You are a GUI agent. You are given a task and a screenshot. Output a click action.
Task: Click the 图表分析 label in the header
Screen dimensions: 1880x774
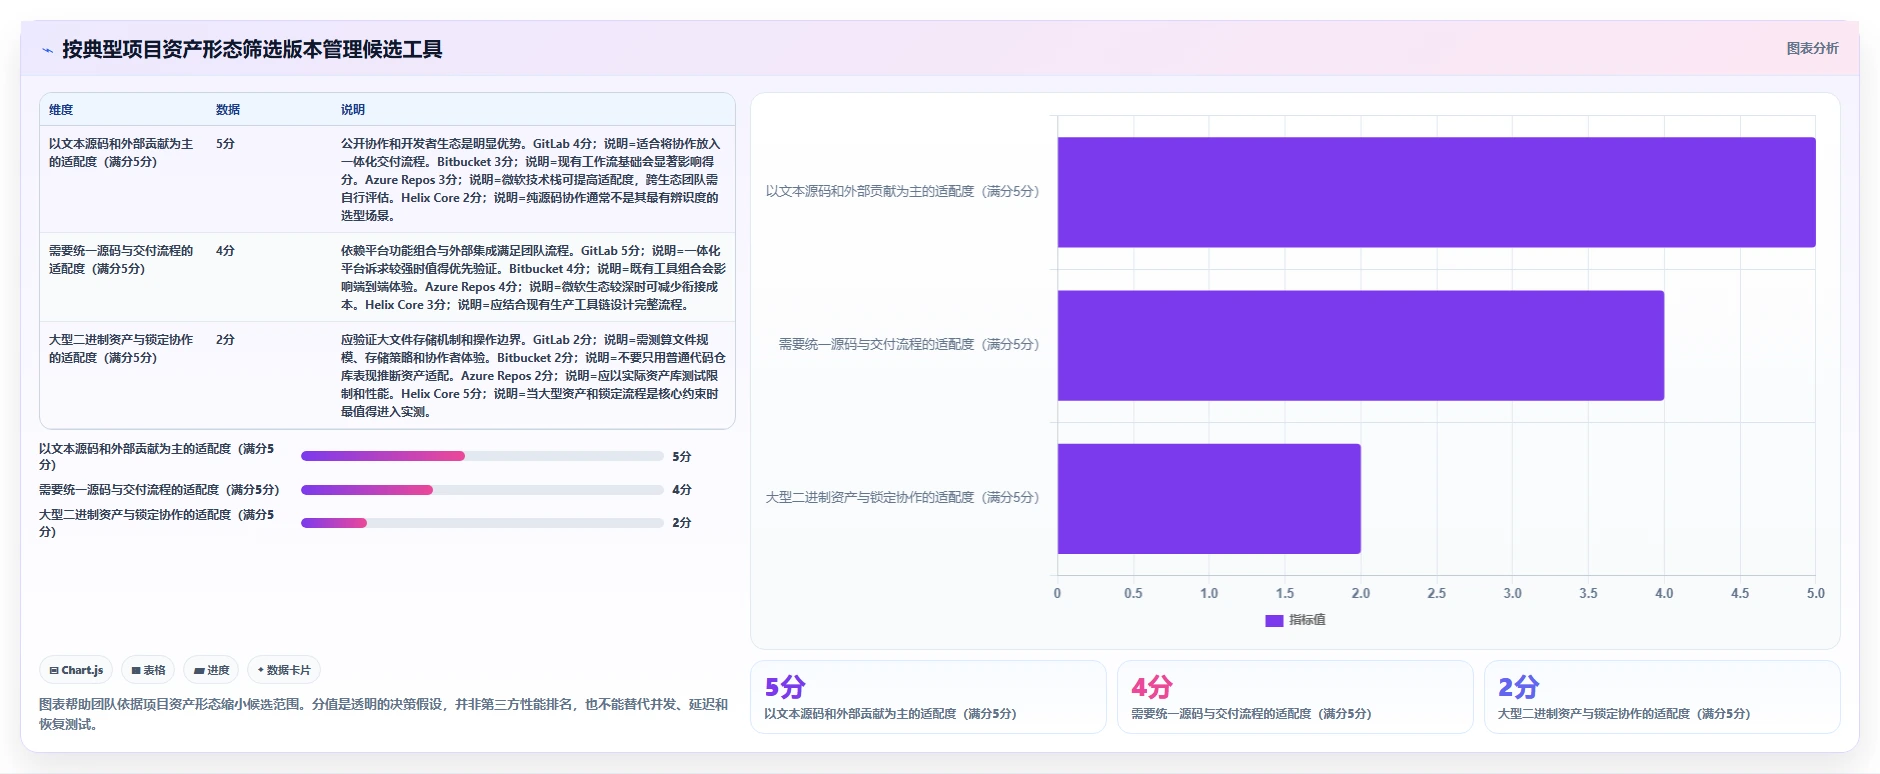pos(1812,48)
